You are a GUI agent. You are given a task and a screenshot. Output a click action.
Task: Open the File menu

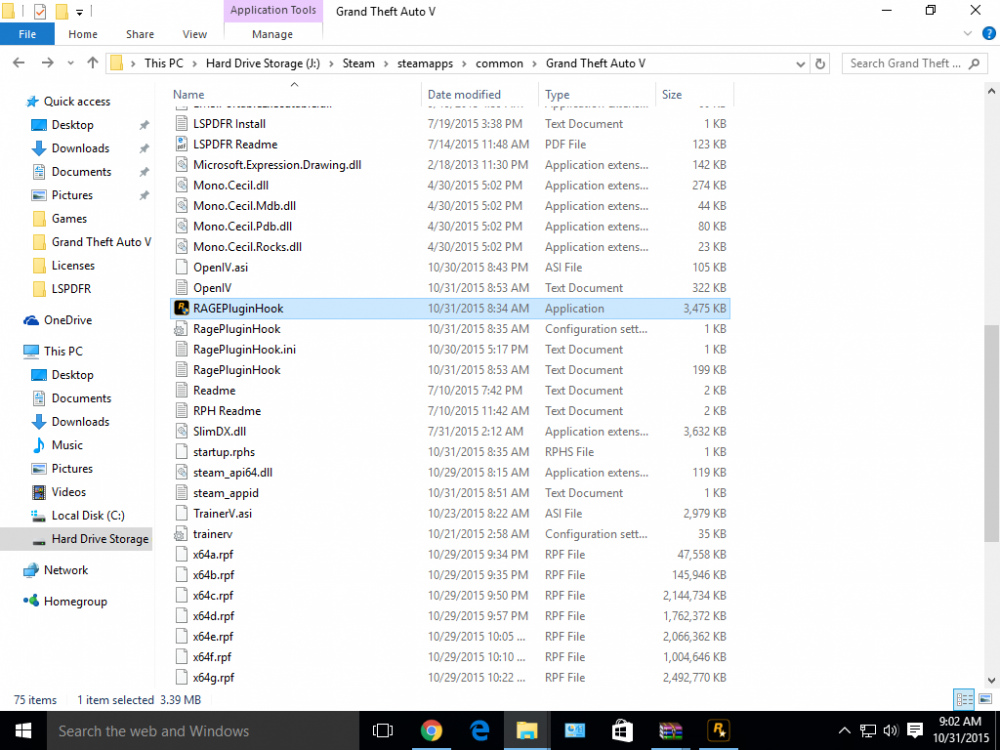pyautogui.click(x=27, y=34)
